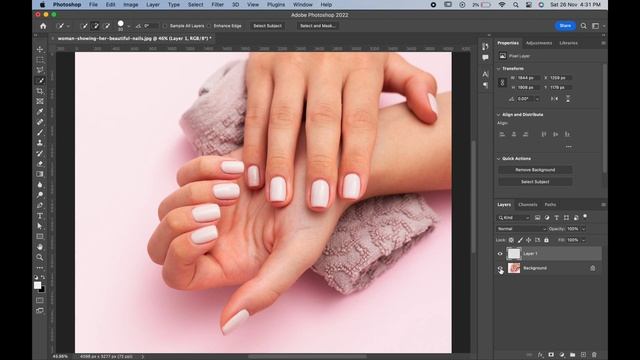Swap foreground and background colors

pos(43,277)
